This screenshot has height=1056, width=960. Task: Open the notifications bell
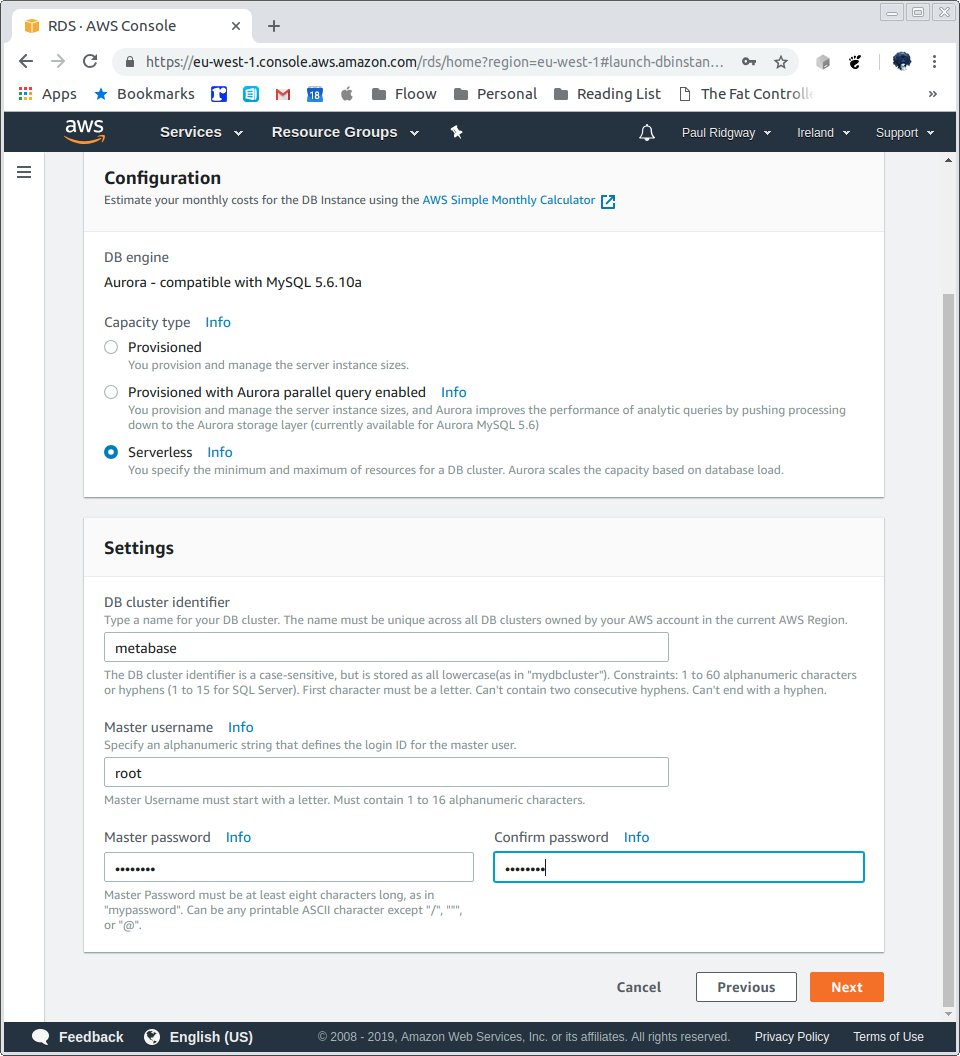(x=646, y=131)
